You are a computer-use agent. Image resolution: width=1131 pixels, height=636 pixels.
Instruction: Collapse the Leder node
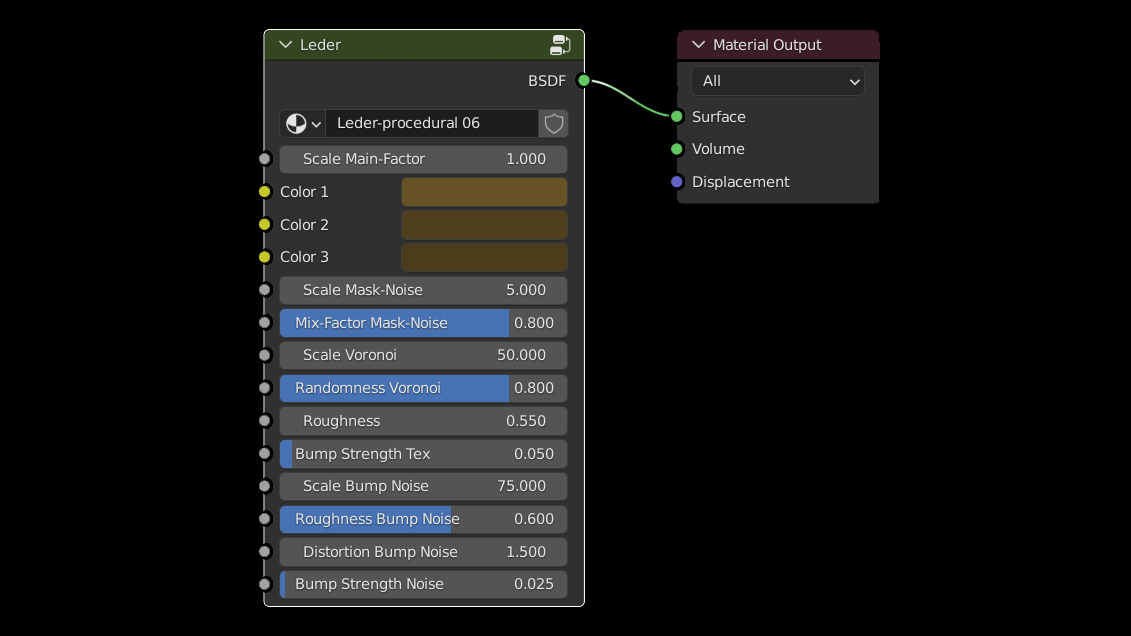pyautogui.click(x=286, y=45)
